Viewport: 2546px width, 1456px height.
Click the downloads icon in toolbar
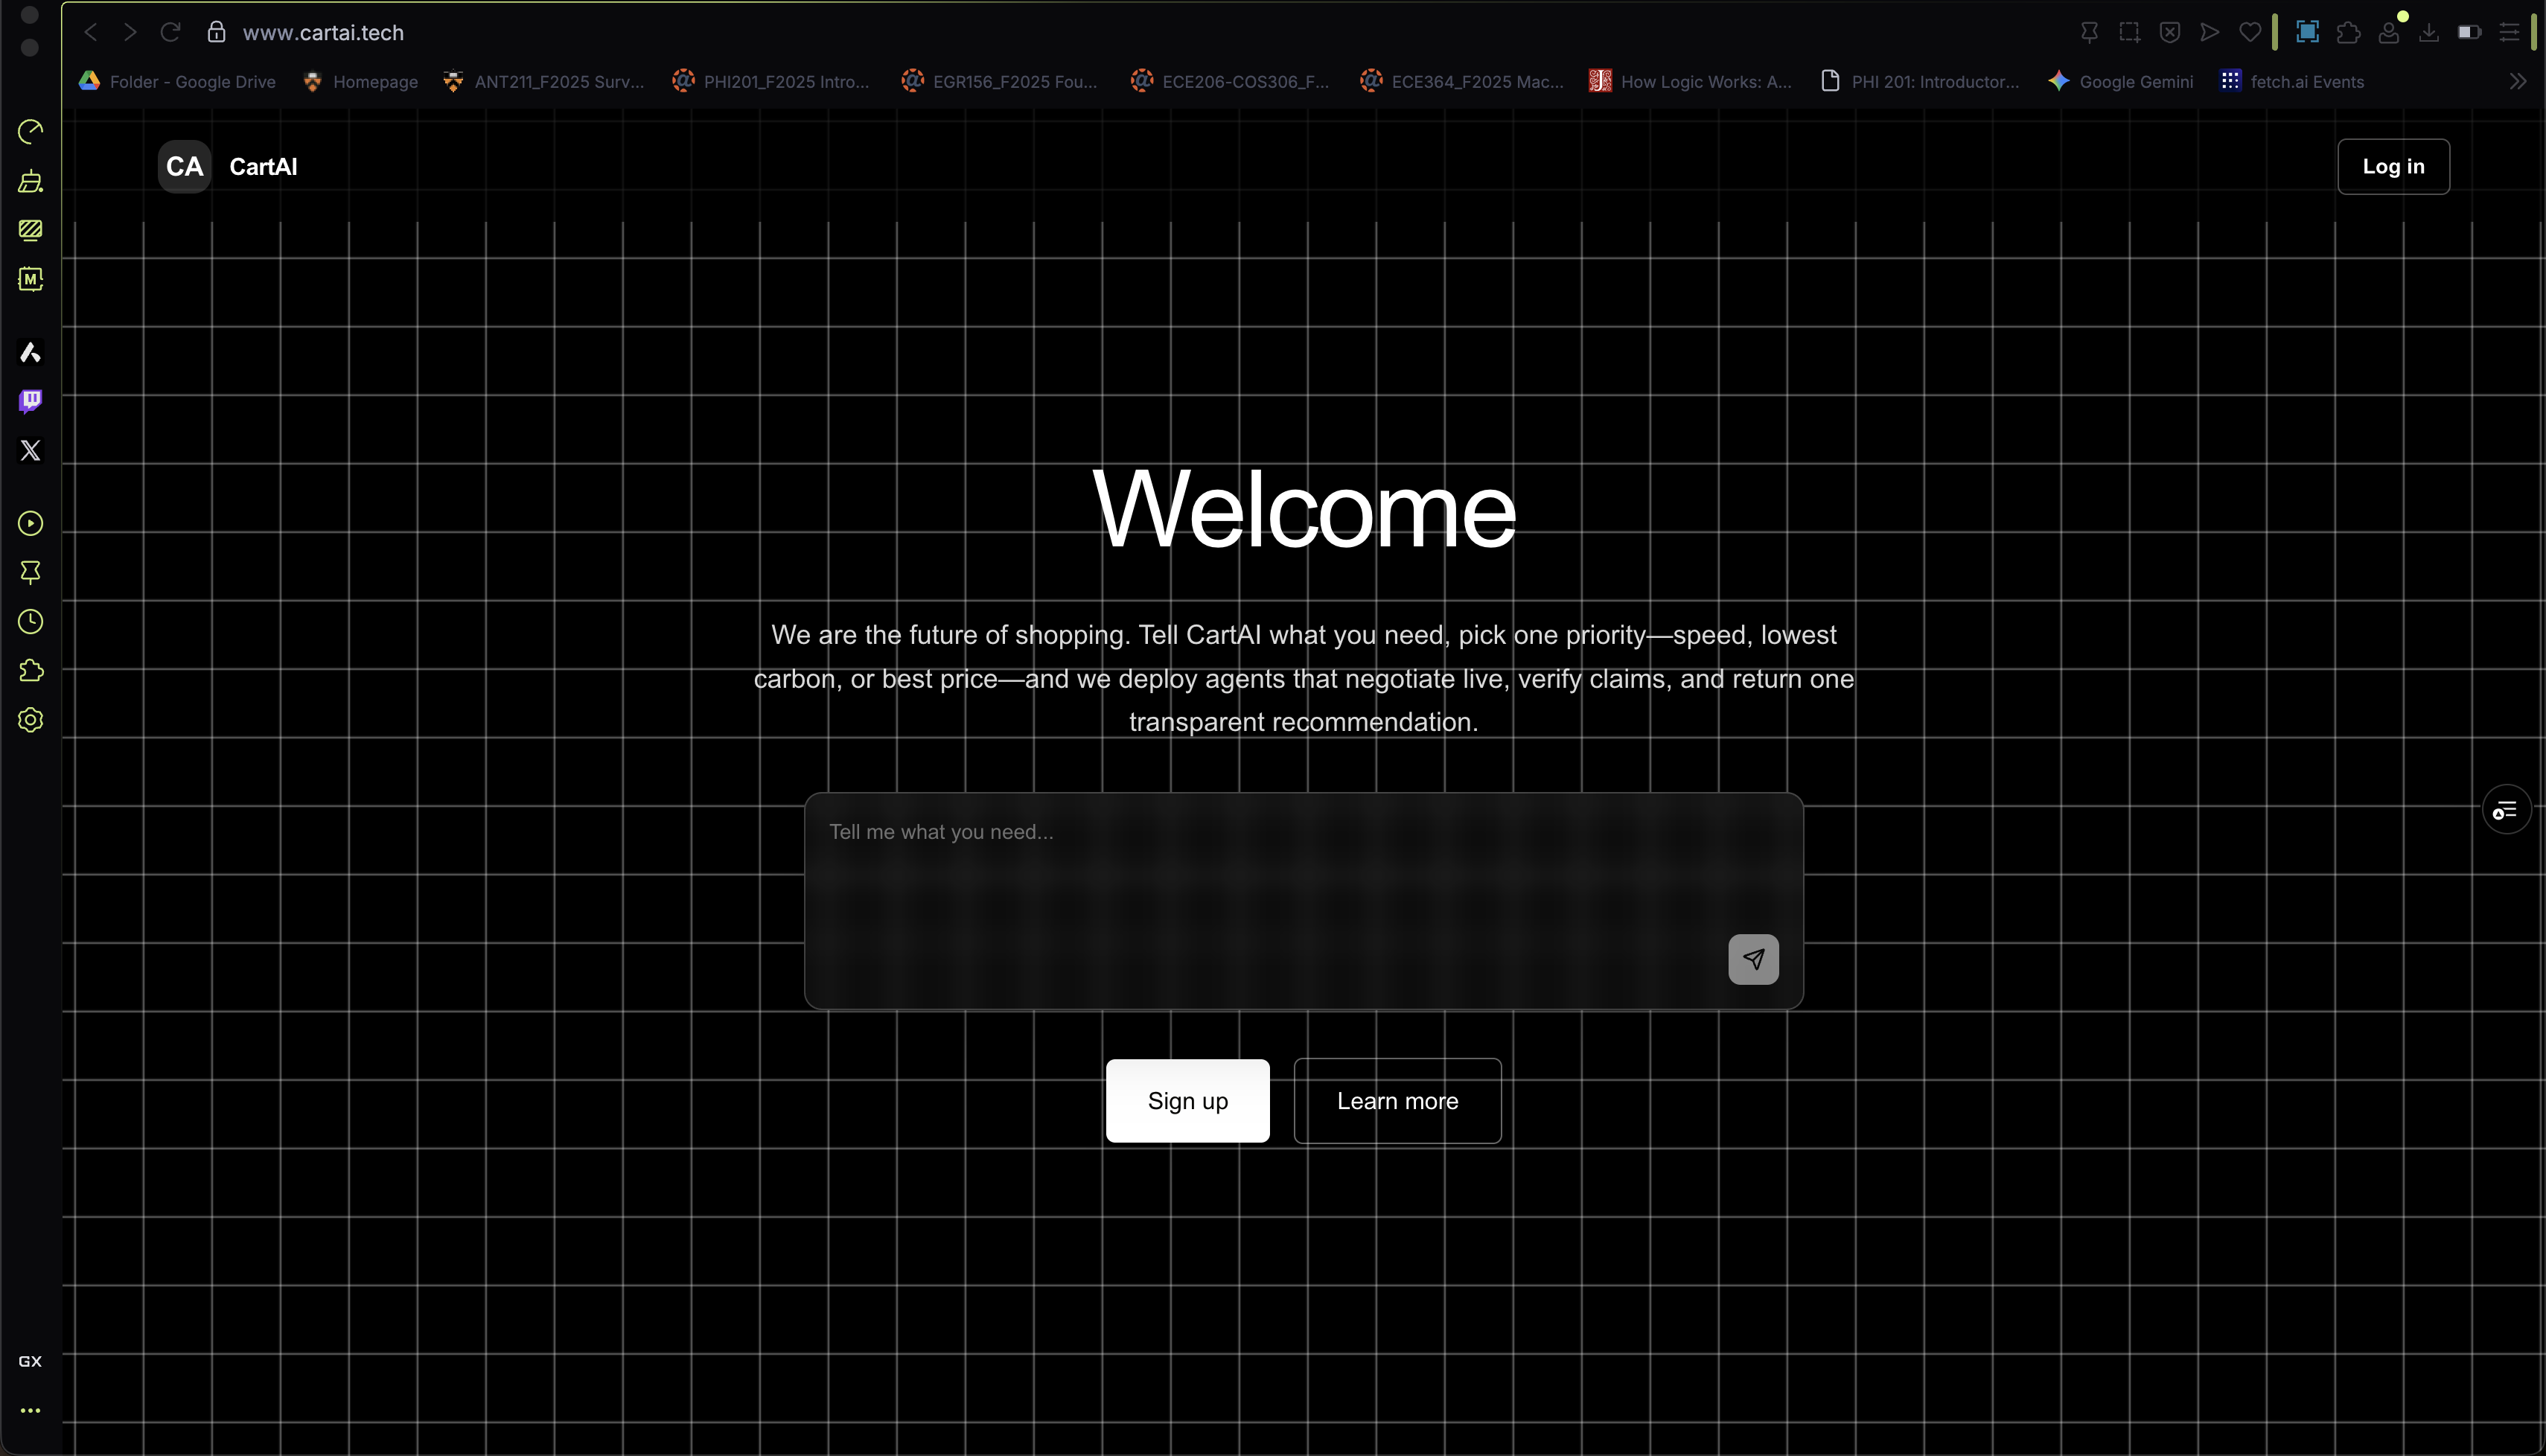pos(2428,32)
